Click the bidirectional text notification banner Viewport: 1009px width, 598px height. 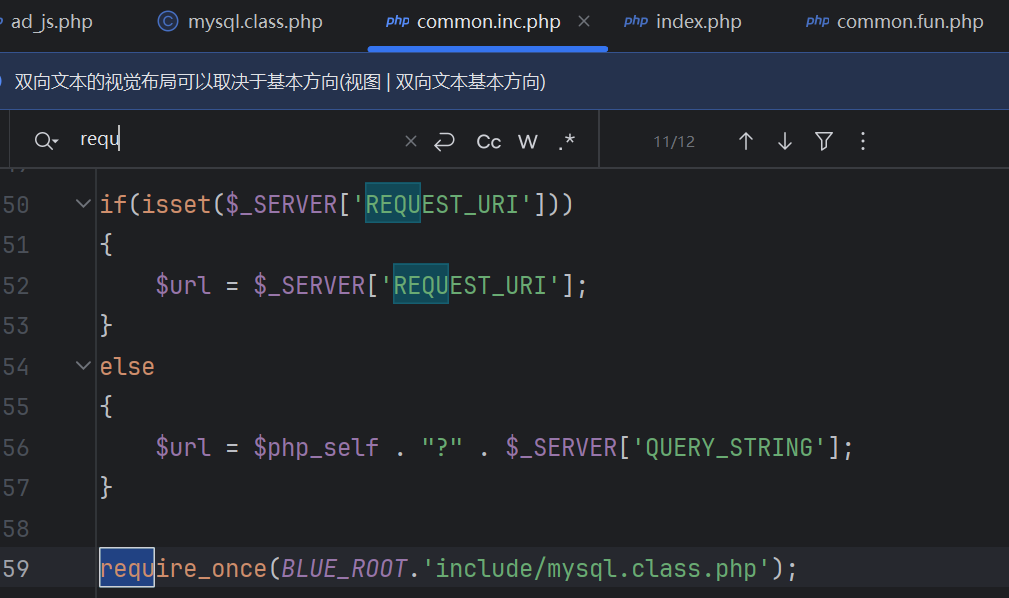pyautogui.click(x=280, y=82)
